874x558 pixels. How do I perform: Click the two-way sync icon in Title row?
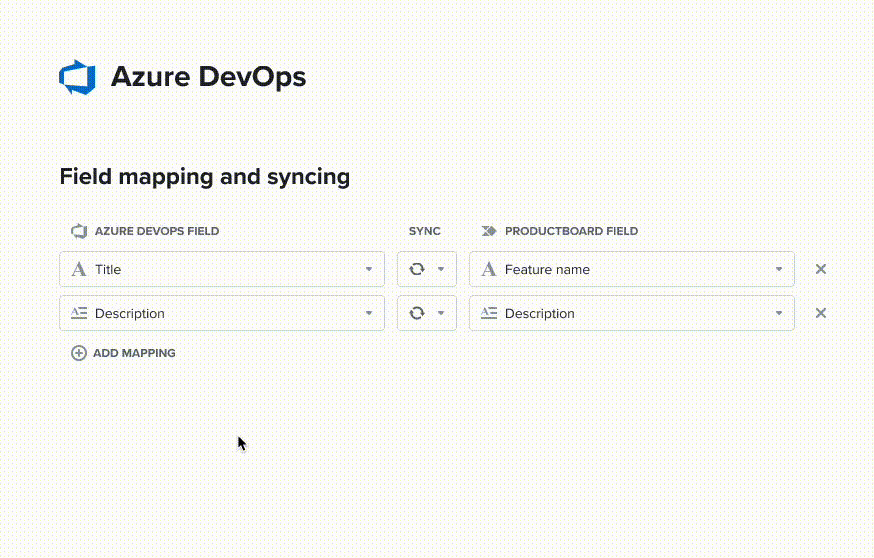pyautogui.click(x=417, y=269)
